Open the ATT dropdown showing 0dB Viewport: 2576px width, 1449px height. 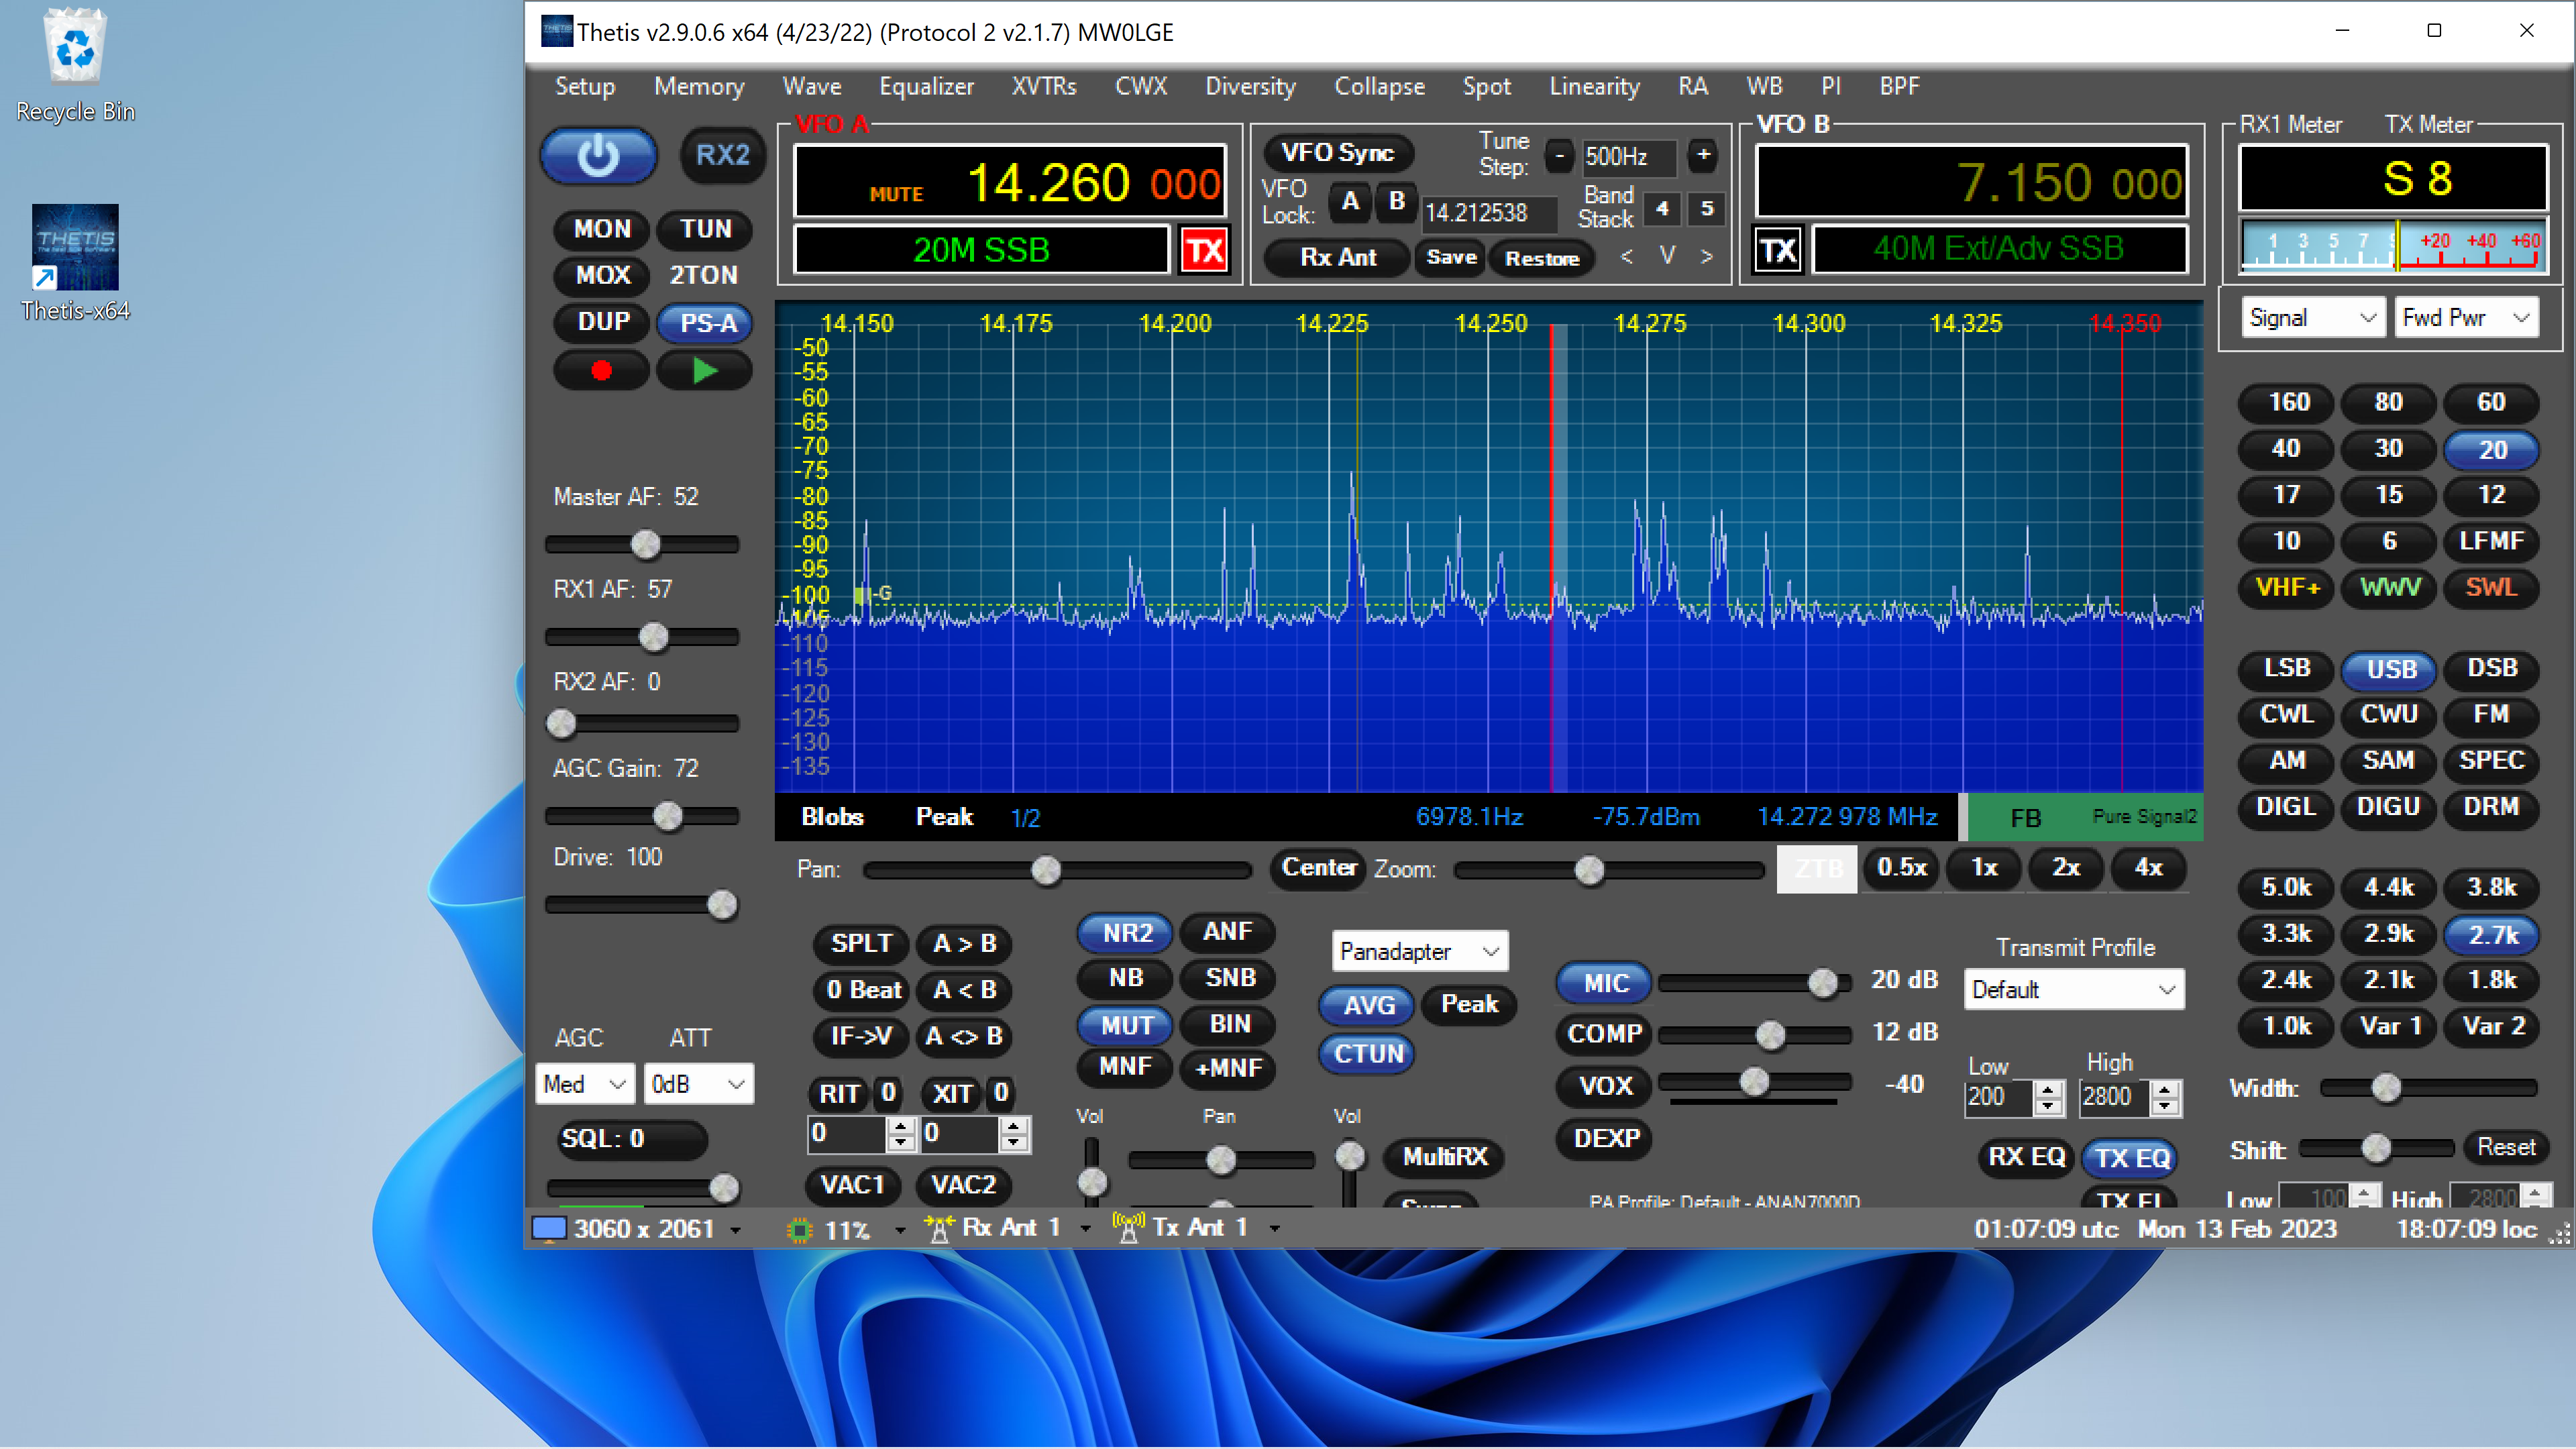(698, 1084)
